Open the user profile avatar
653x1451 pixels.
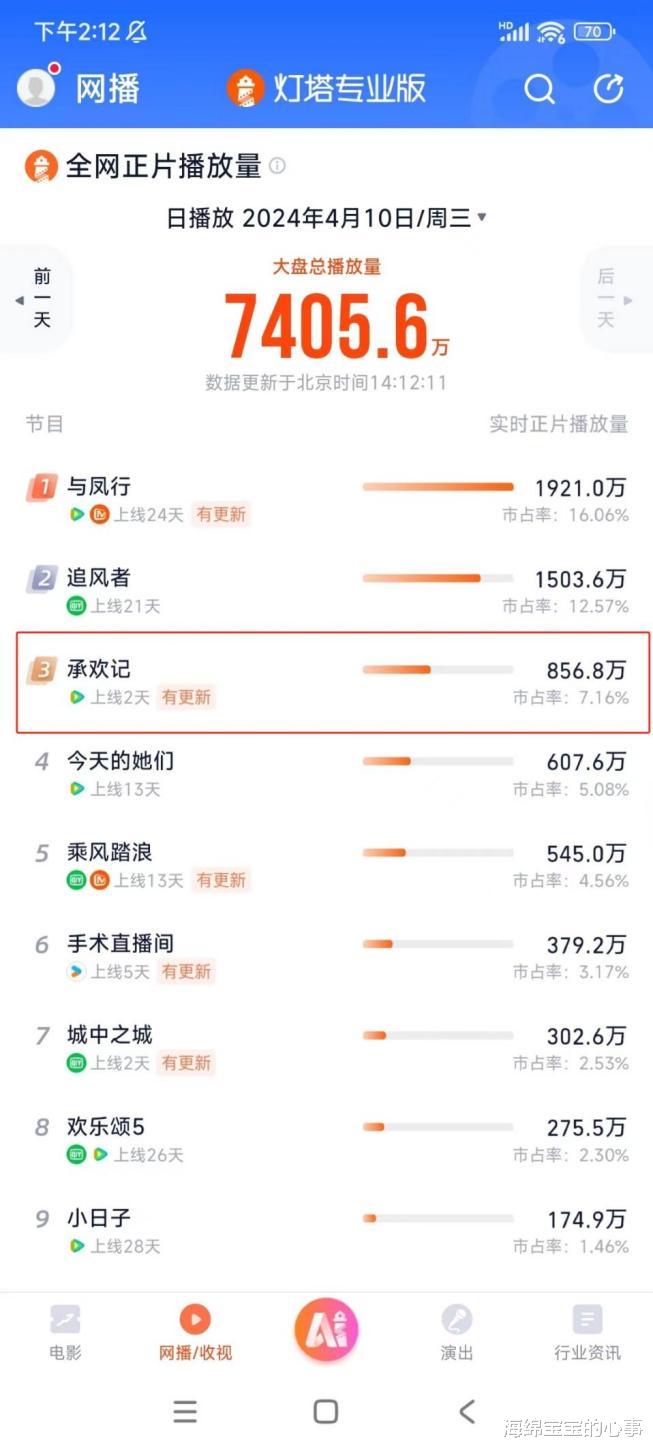(x=38, y=87)
